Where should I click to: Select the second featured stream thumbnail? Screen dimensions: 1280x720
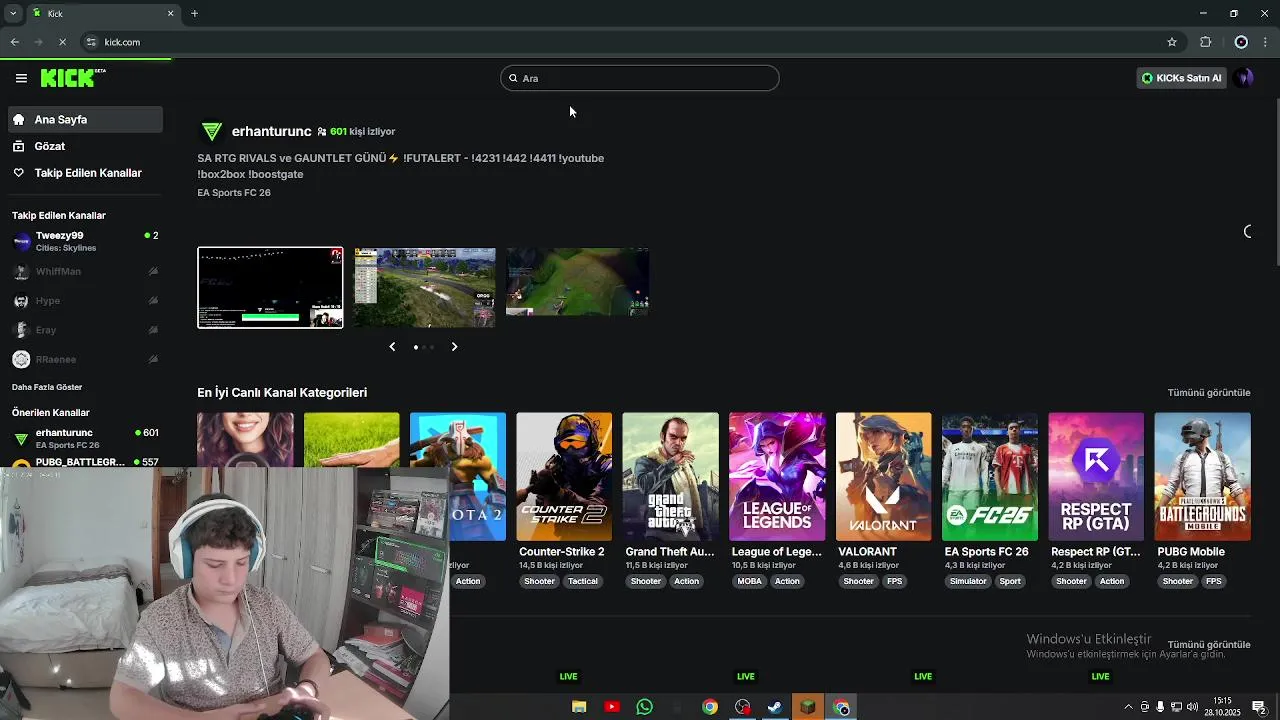tap(425, 287)
